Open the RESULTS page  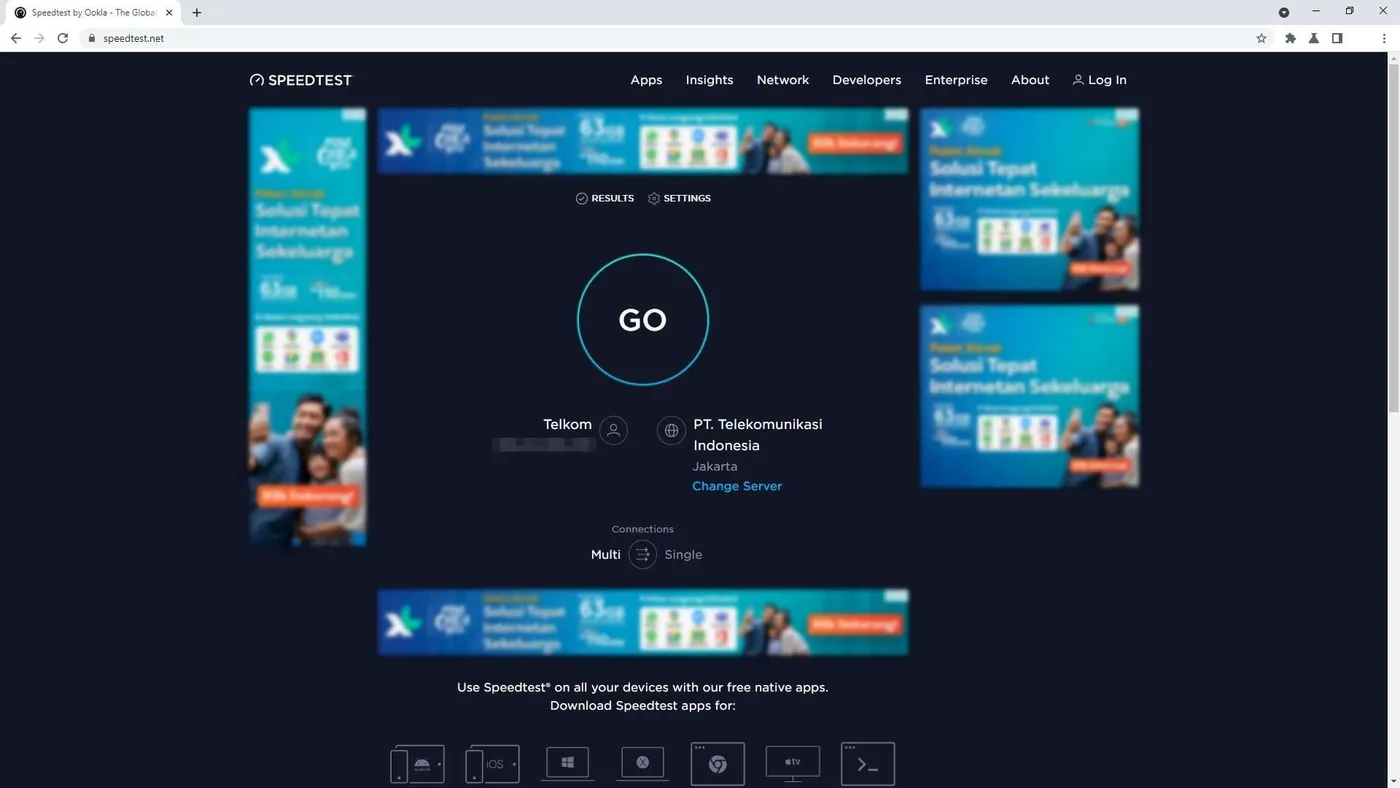(605, 198)
